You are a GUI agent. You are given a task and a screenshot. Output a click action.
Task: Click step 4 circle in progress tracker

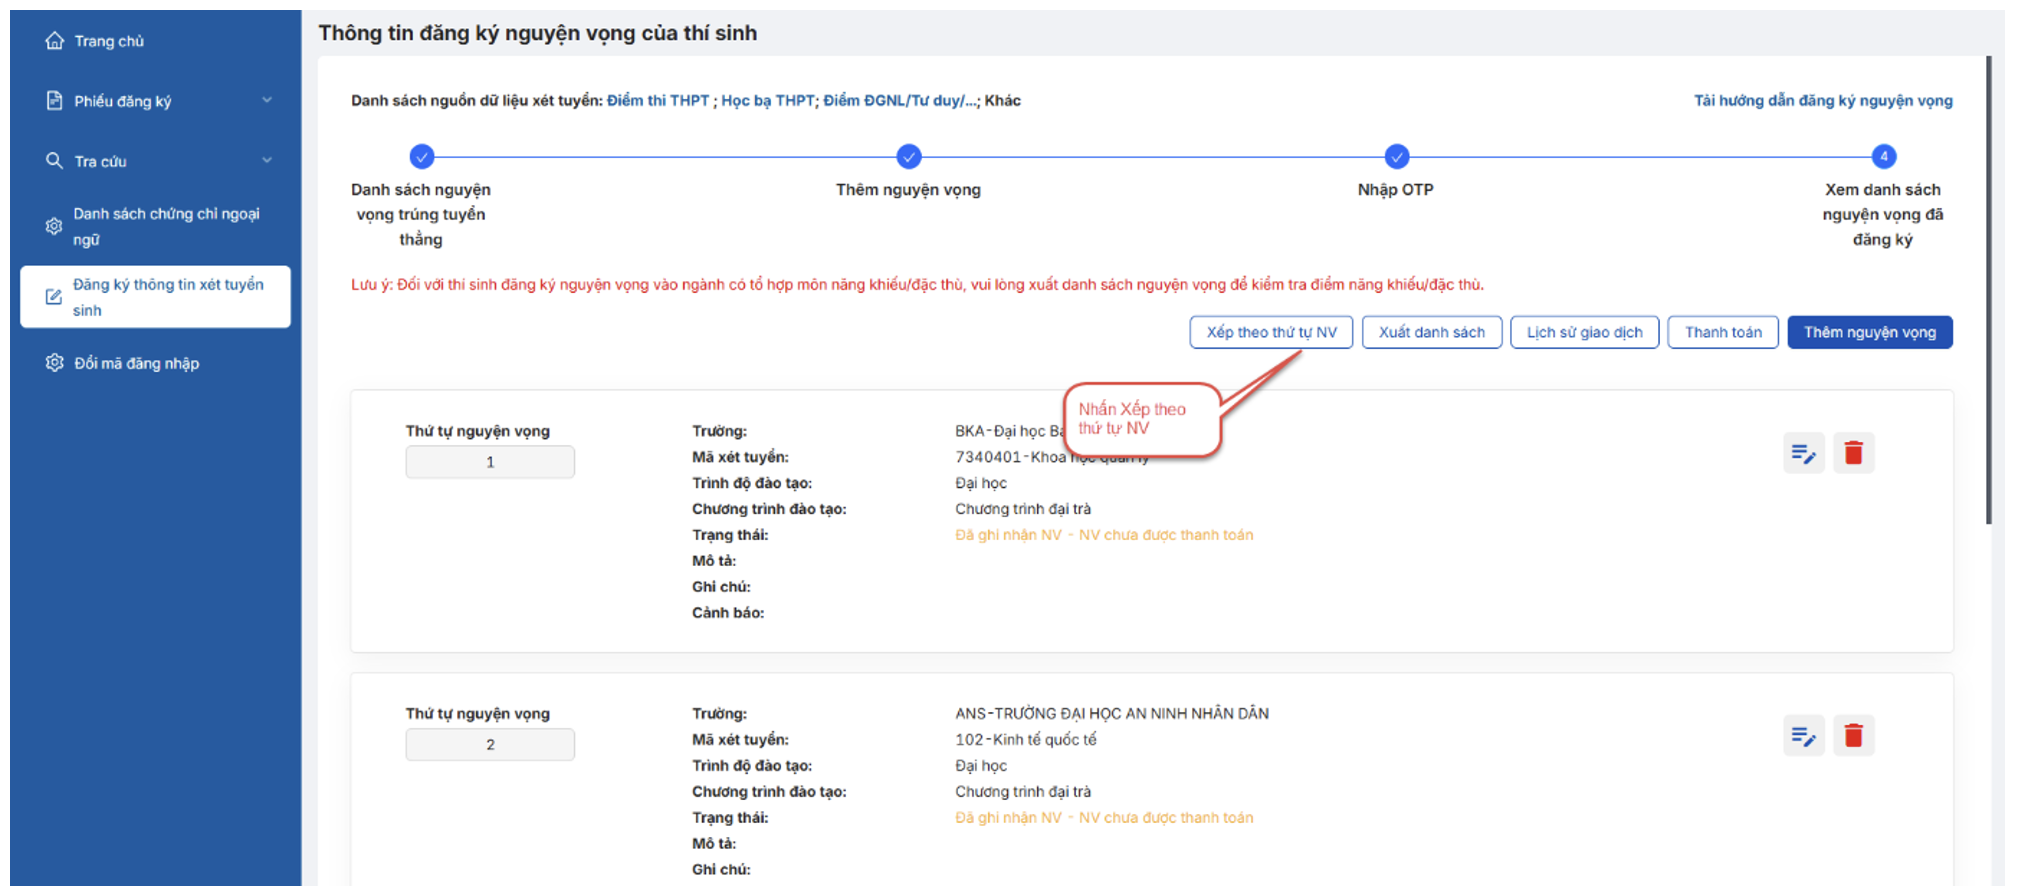[1883, 157]
